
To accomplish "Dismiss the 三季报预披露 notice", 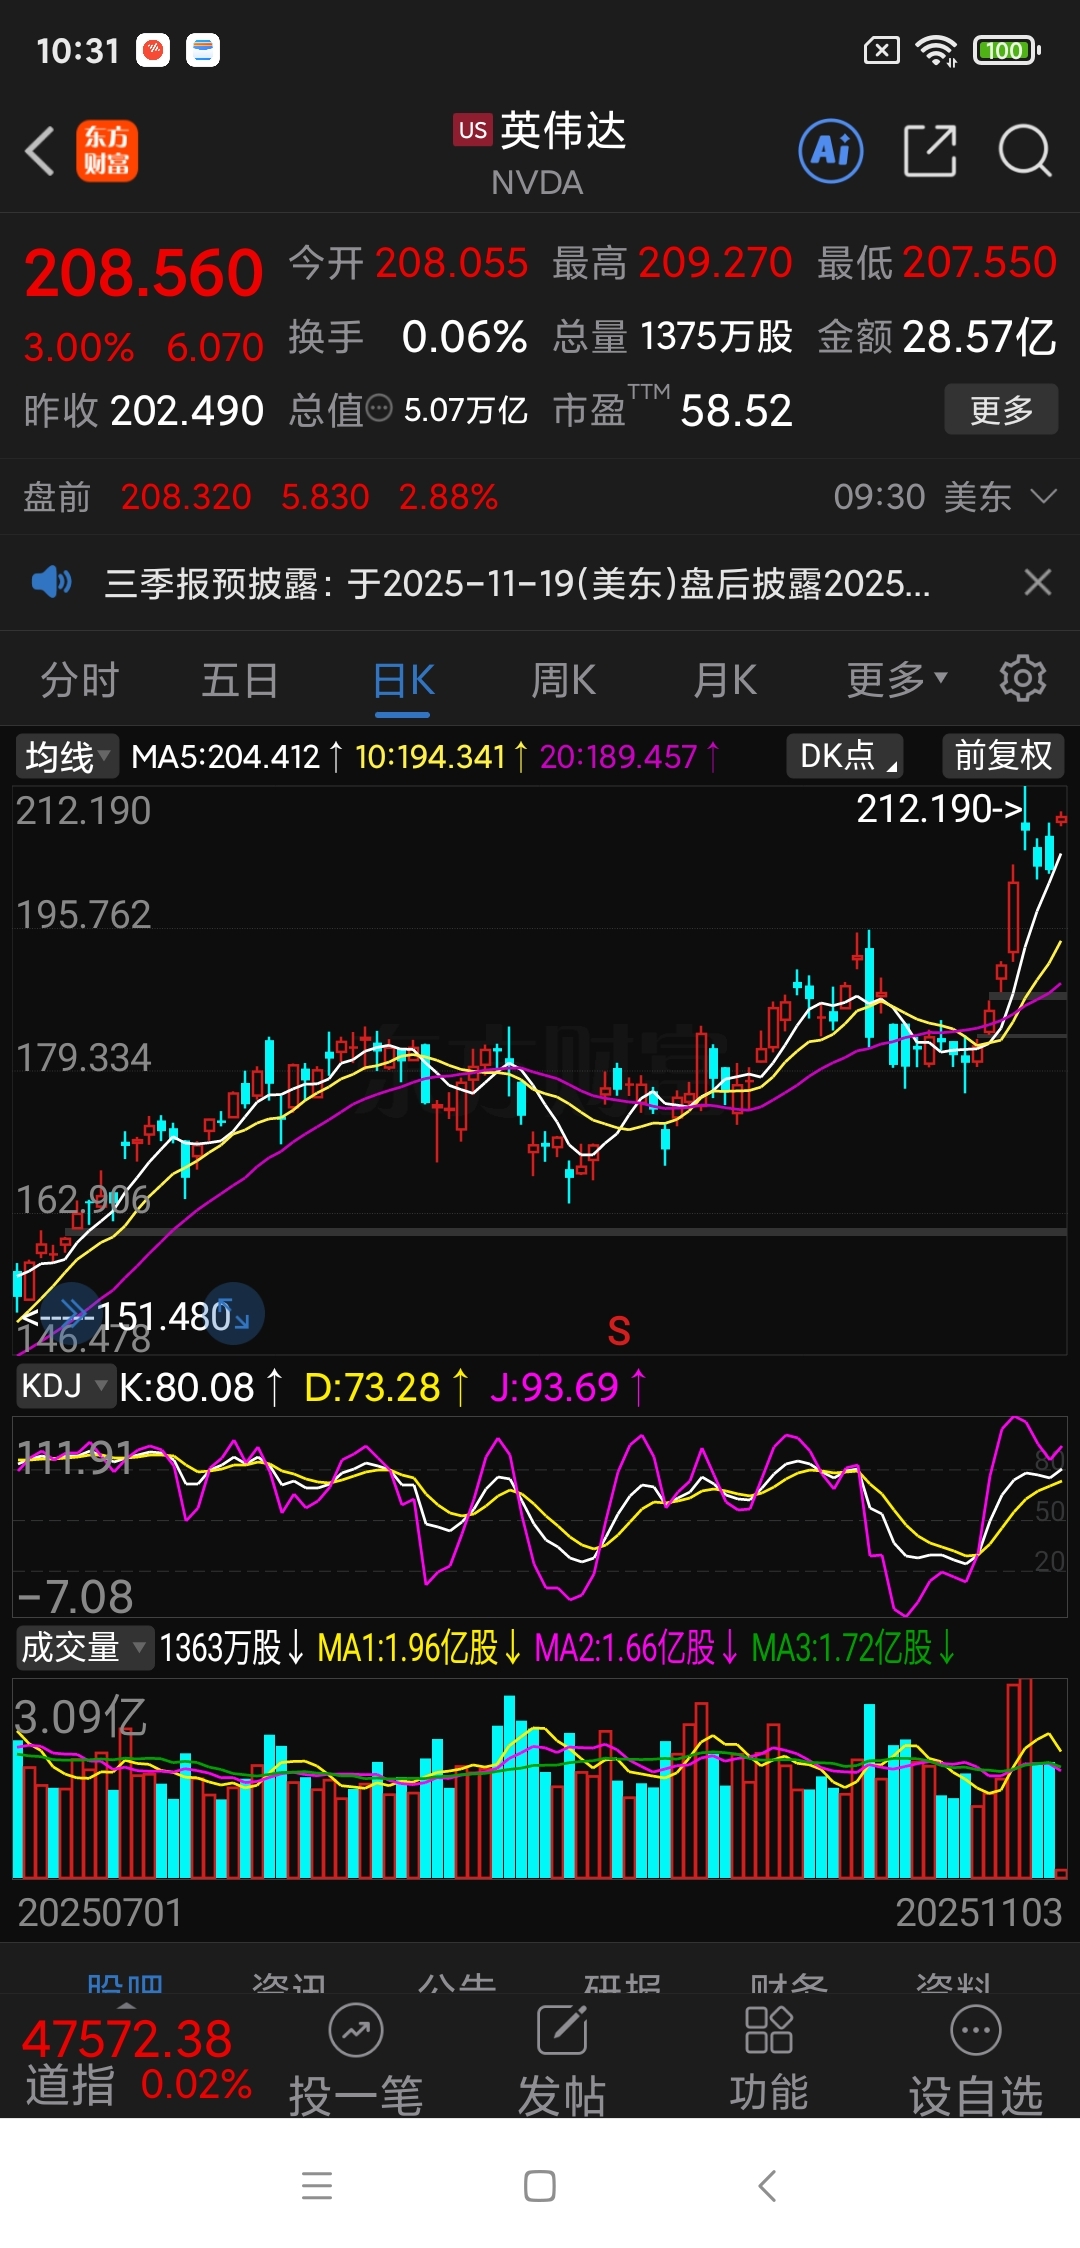I will [1038, 582].
